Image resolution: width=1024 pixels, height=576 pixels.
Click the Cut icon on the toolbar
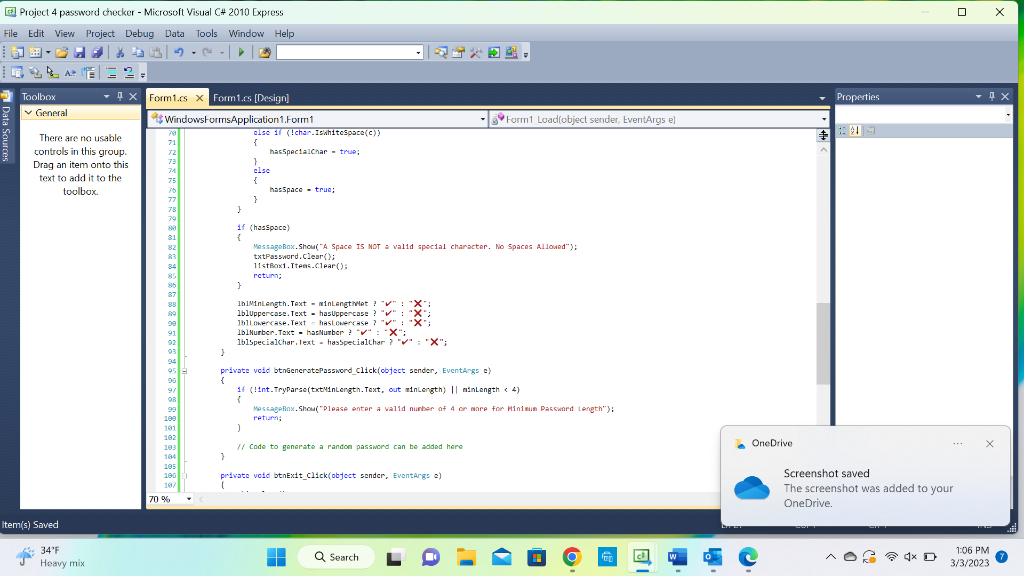pyautogui.click(x=120, y=53)
